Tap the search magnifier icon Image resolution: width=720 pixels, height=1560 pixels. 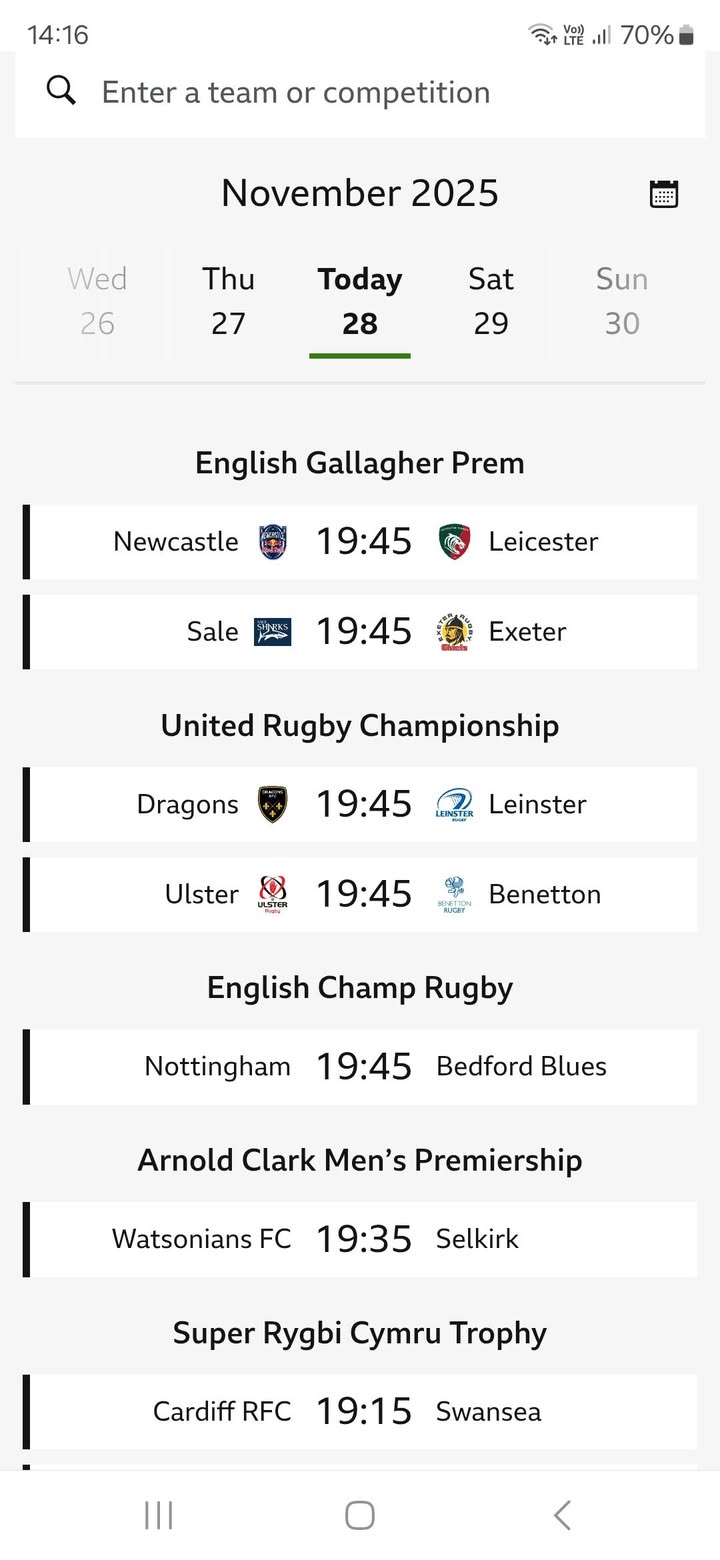61,92
